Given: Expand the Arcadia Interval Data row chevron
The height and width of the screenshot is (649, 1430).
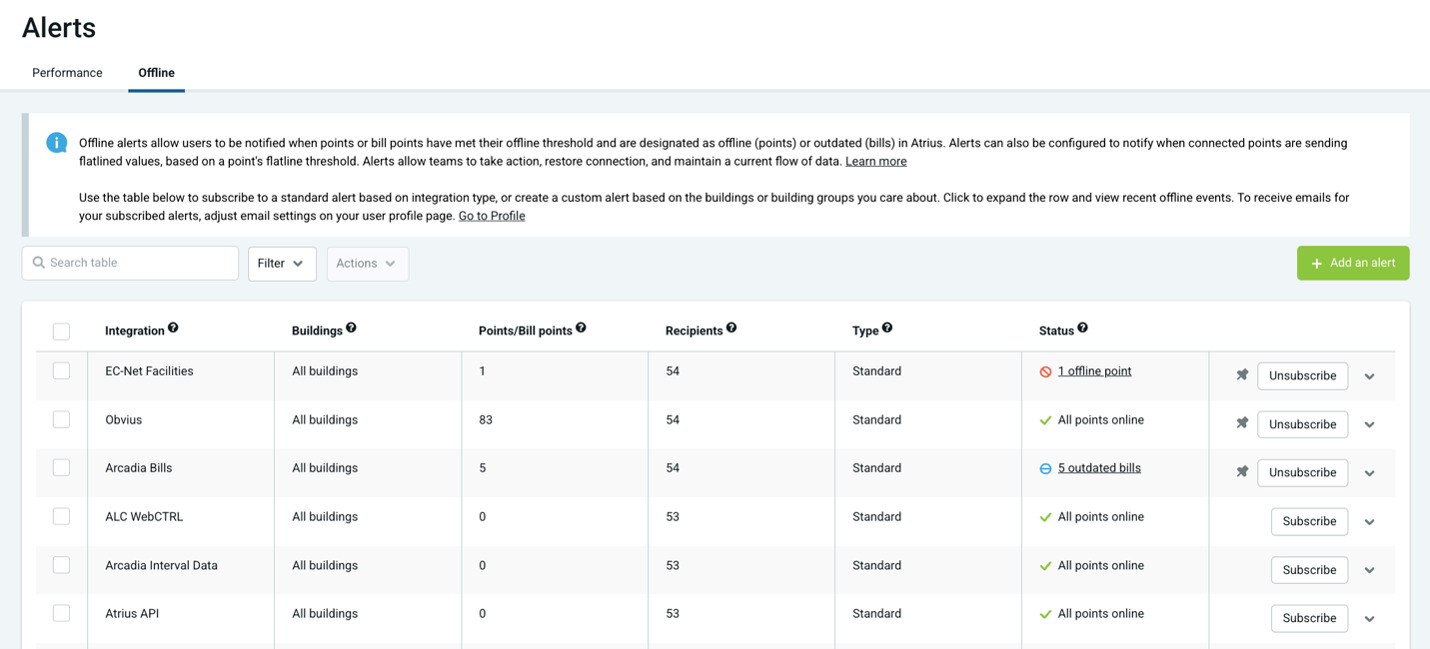Looking at the screenshot, I should coord(1370,570).
